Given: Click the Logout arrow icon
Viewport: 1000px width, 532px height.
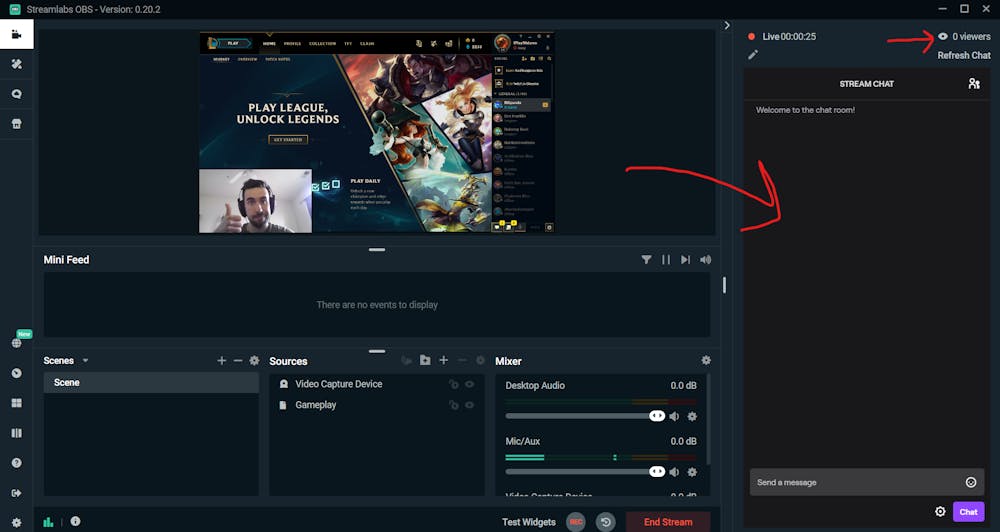Looking at the screenshot, I should coord(17,493).
